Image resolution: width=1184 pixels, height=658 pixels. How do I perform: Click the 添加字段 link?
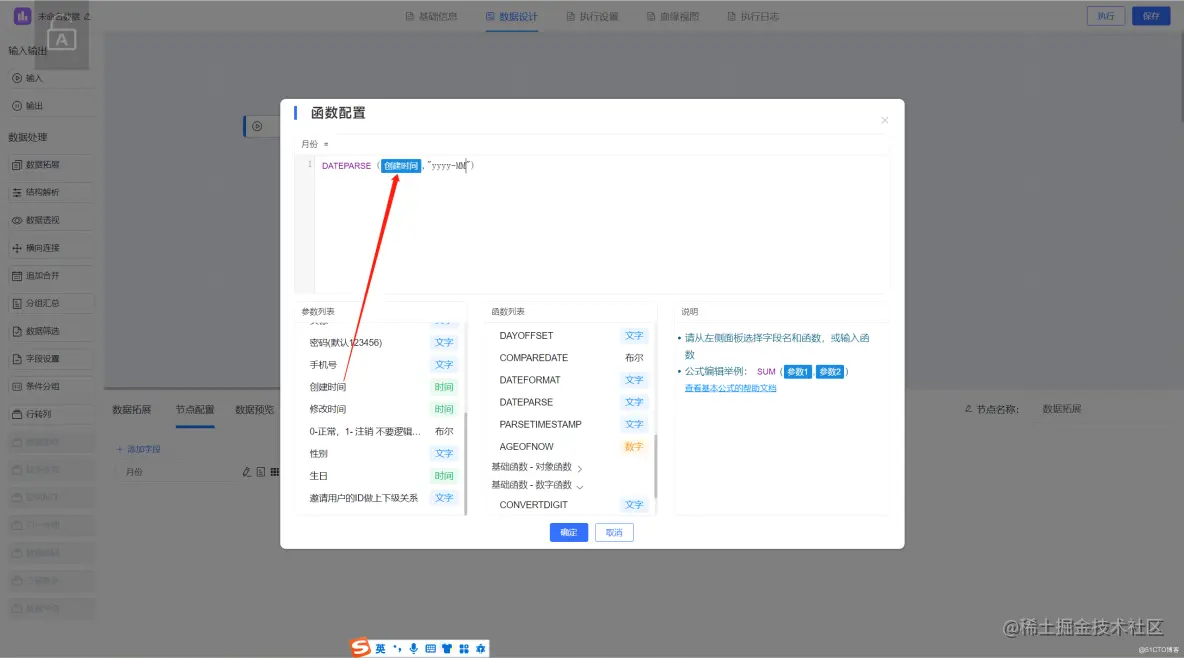(138, 449)
